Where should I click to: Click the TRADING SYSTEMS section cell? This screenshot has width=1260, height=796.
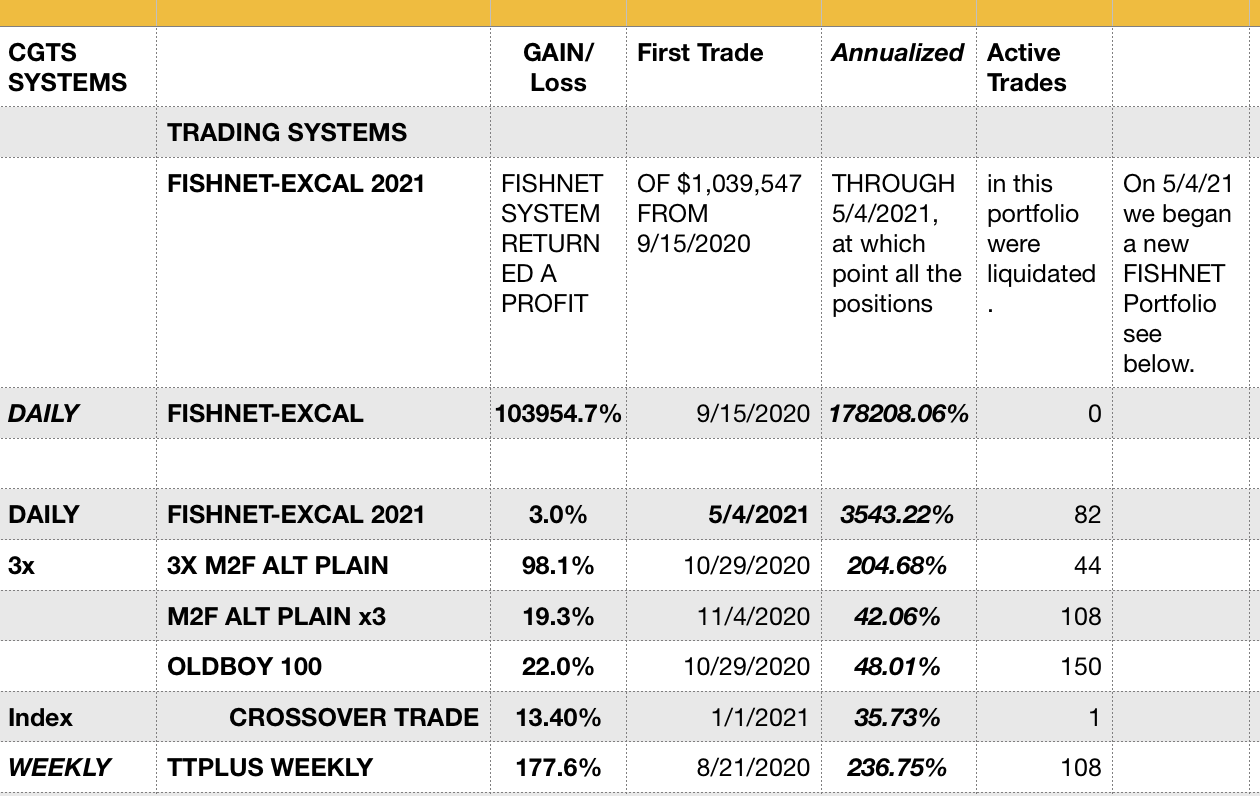coord(323,132)
